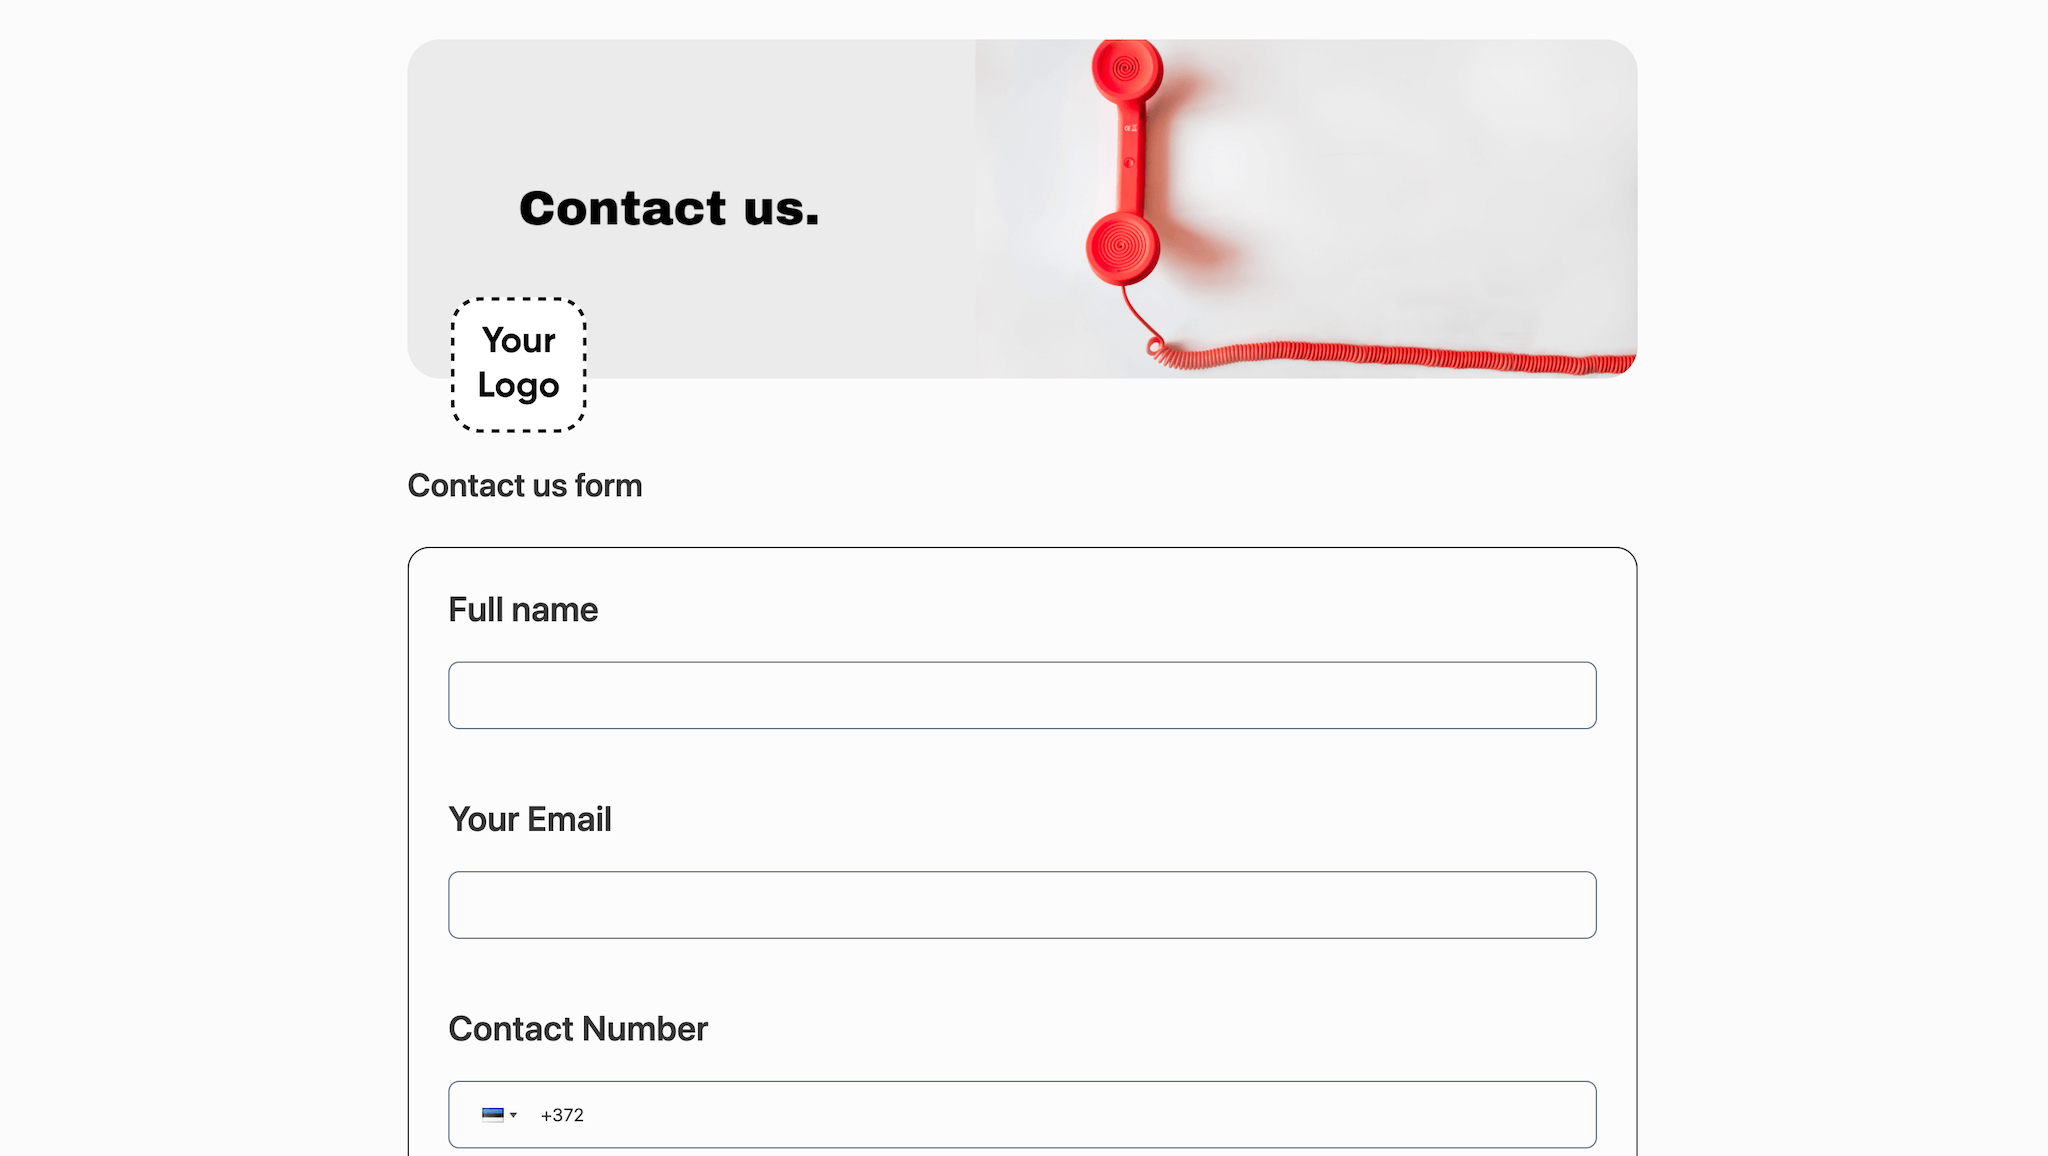The height and width of the screenshot is (1156, 2048).
Task: Click the handset's bottom mouthpiece
Action: 1123,246
